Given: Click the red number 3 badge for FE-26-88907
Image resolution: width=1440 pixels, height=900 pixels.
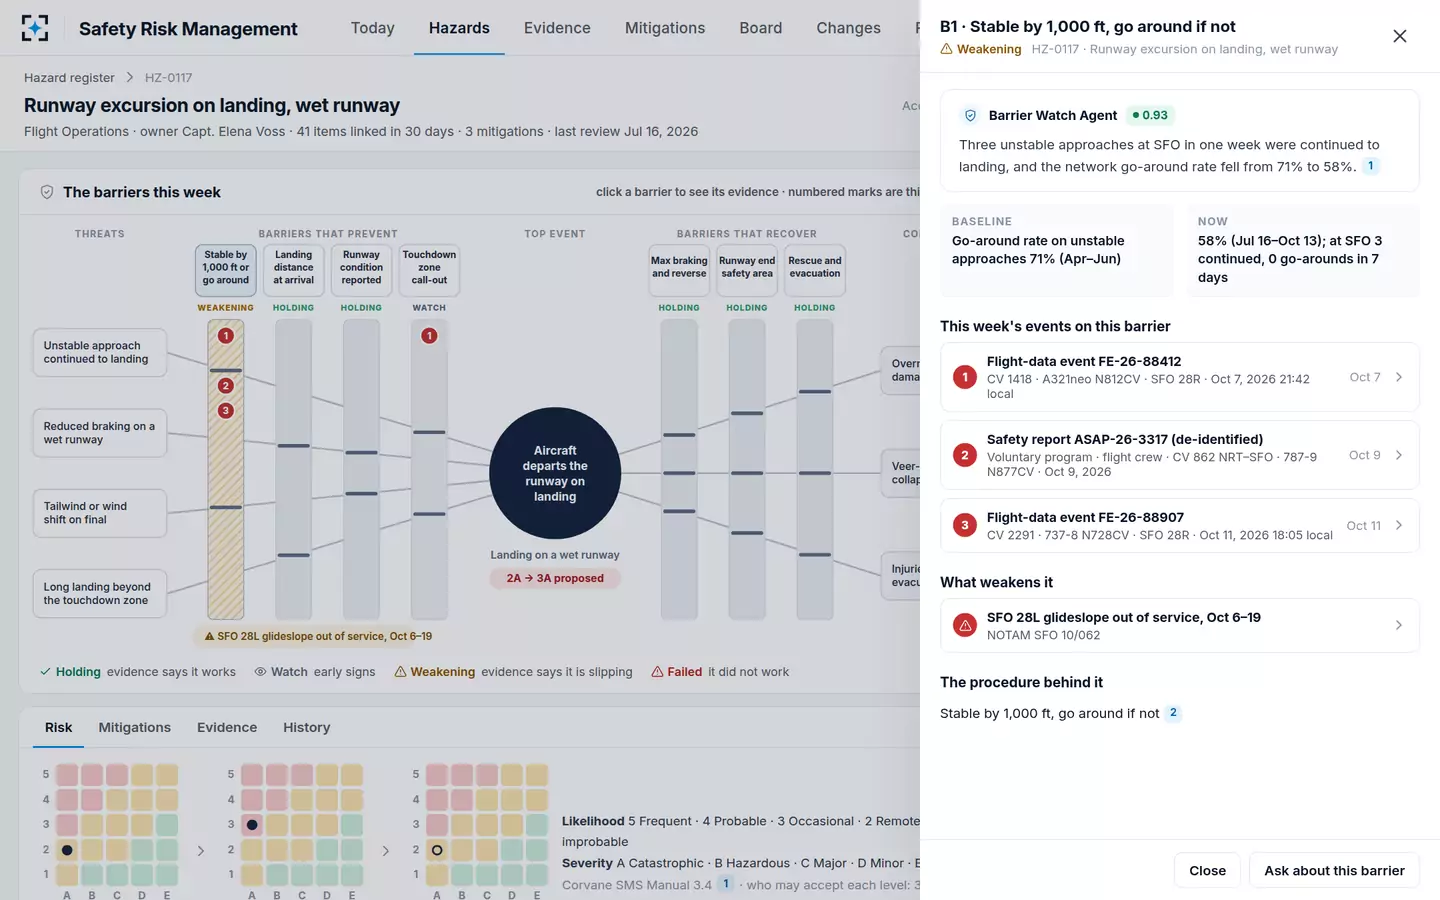Looking at the screenshot, I should click(965, 525).
